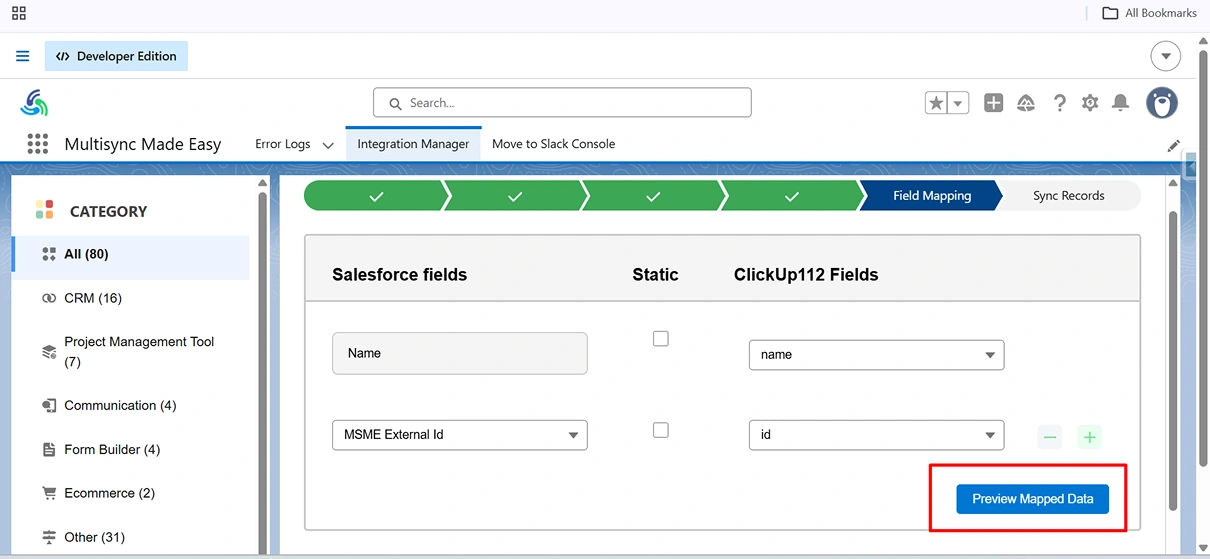This screenshot has height=559, width=1210.
Task: Toggle Static checkbox for MSME External Id row
Action: coord(660,430)
